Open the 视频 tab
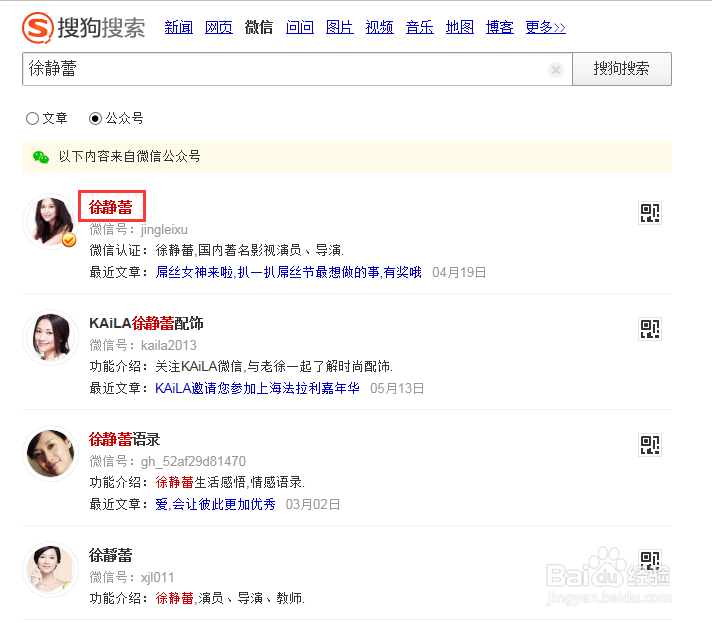 [379, 27]
